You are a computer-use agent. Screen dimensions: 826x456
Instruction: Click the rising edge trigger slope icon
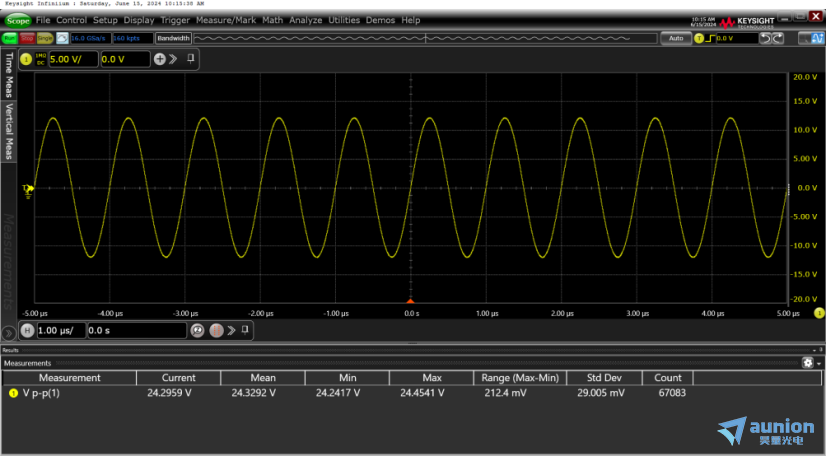click(x=710, y=38)
